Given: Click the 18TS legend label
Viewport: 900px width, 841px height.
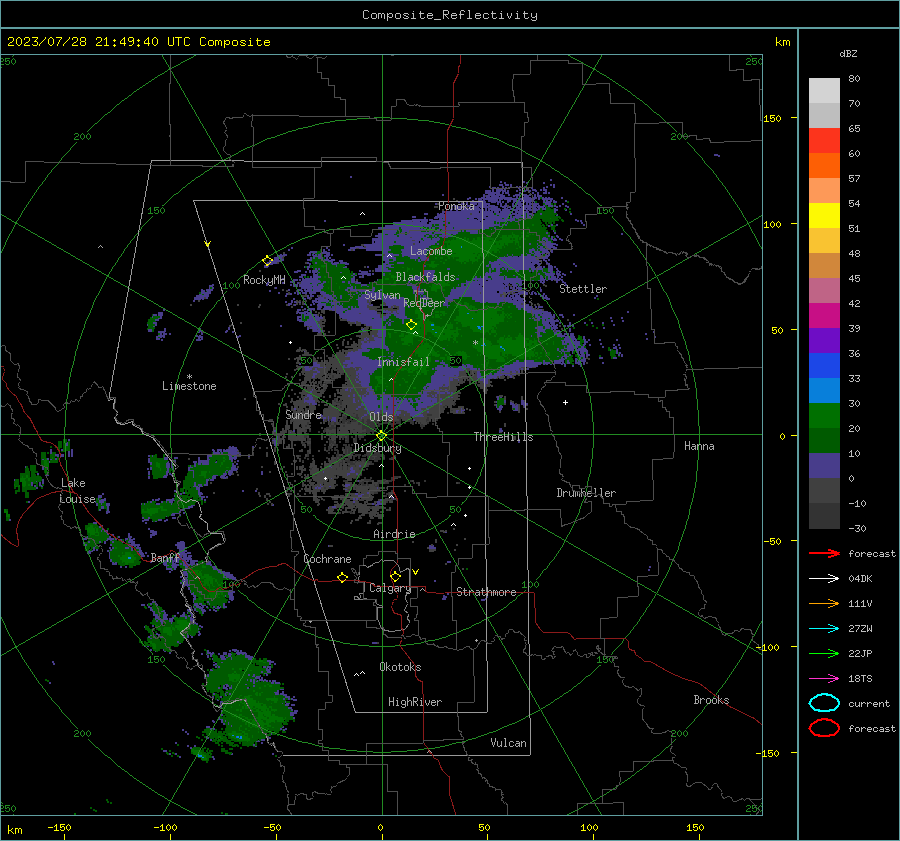Looking at the screenshot, I should (860, 679).
